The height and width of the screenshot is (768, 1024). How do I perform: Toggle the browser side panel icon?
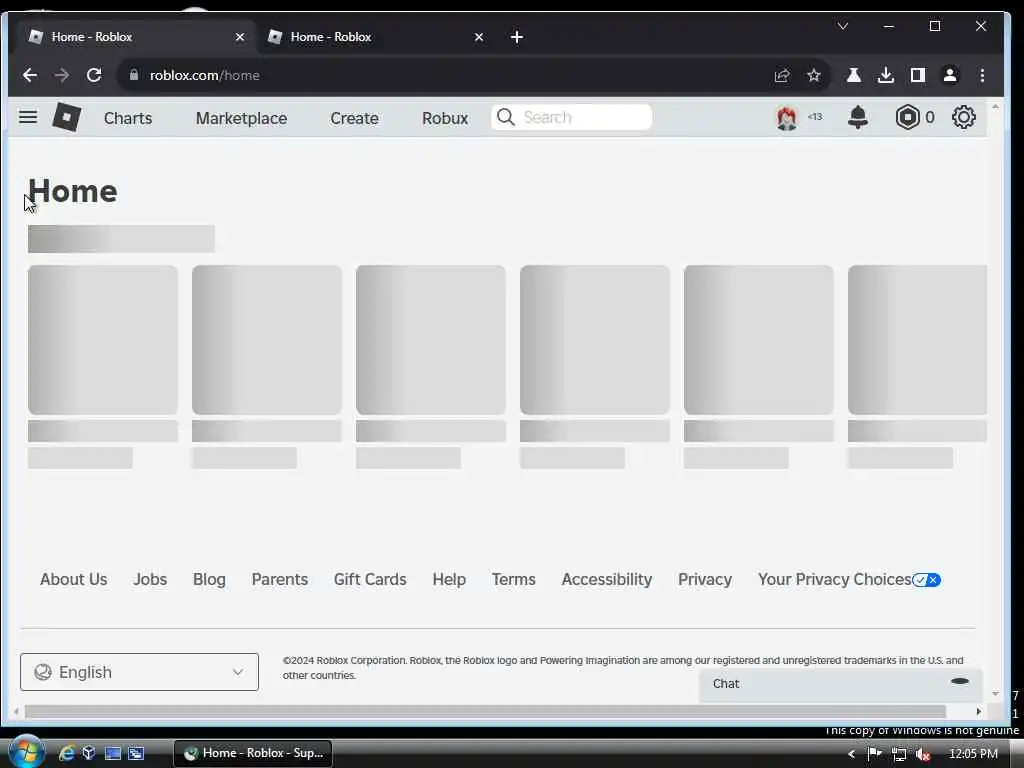918,75
